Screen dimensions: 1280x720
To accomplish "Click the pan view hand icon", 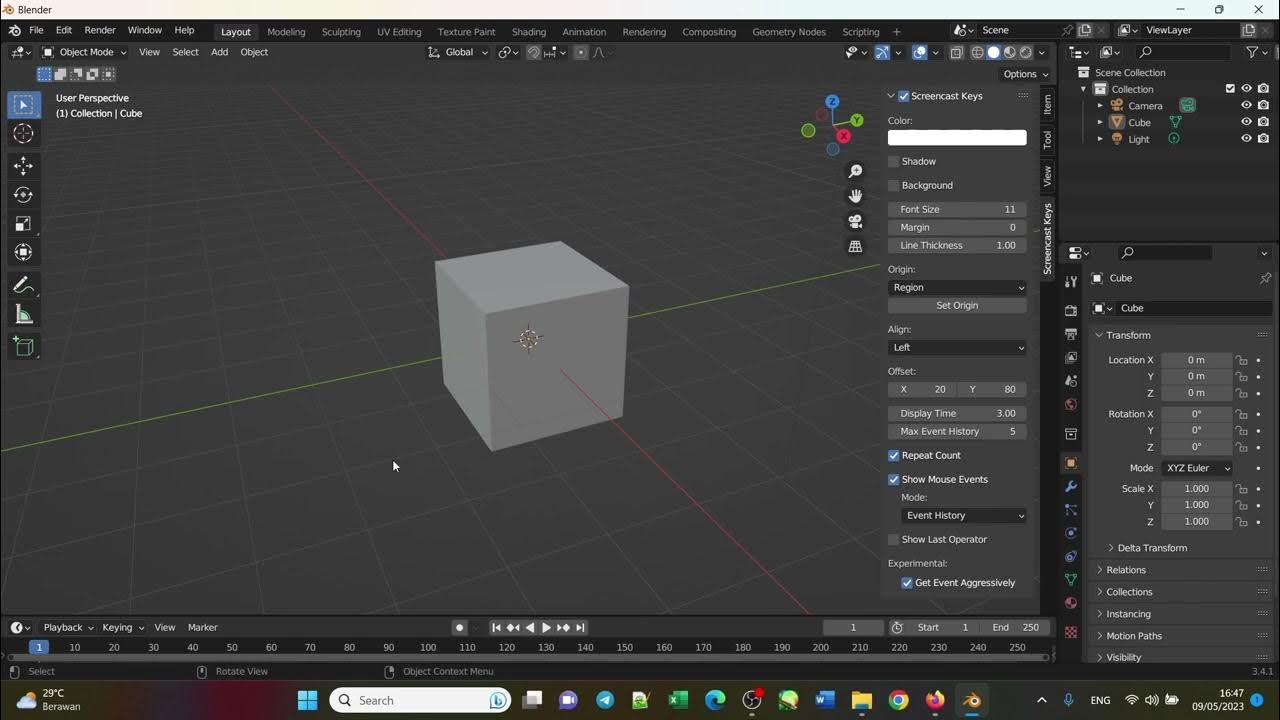I will (855, 196).
